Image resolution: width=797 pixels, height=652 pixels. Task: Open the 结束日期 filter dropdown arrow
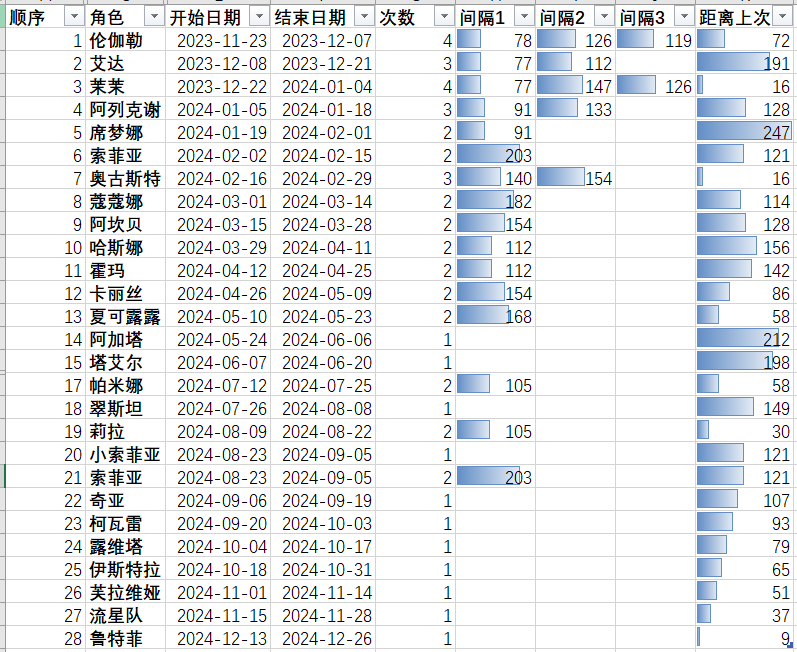pos(364,17)
